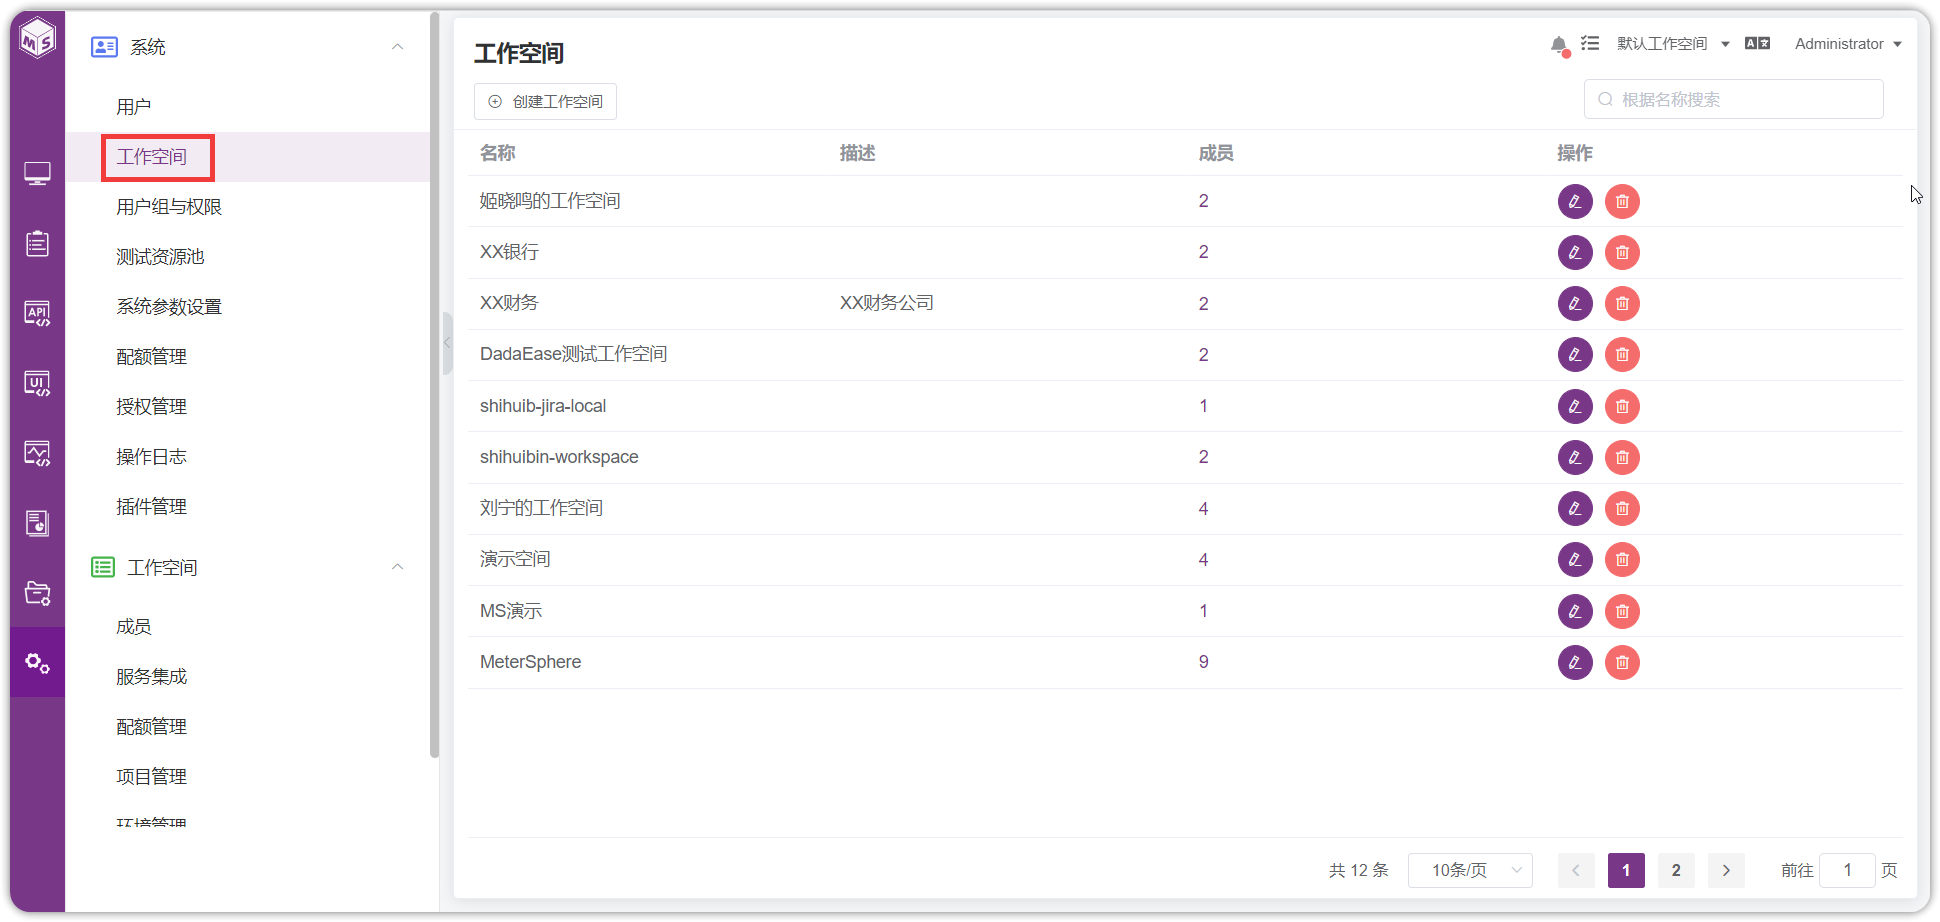Delete the shihuib-jira-local workspace

(1622, 406)
